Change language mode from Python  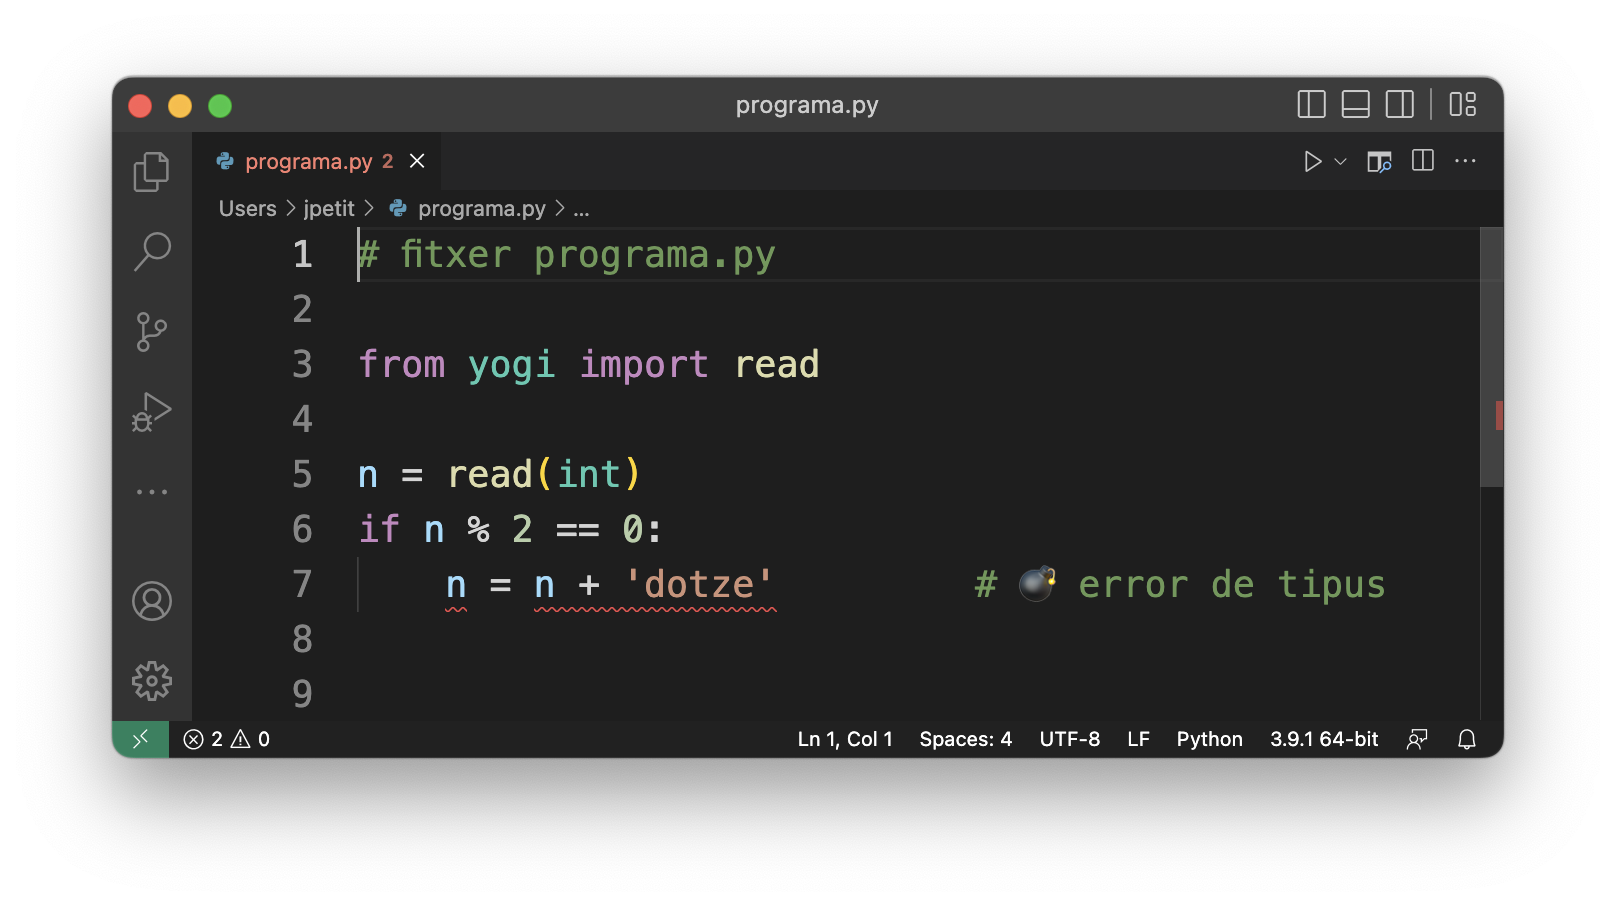coord(1209,739)
